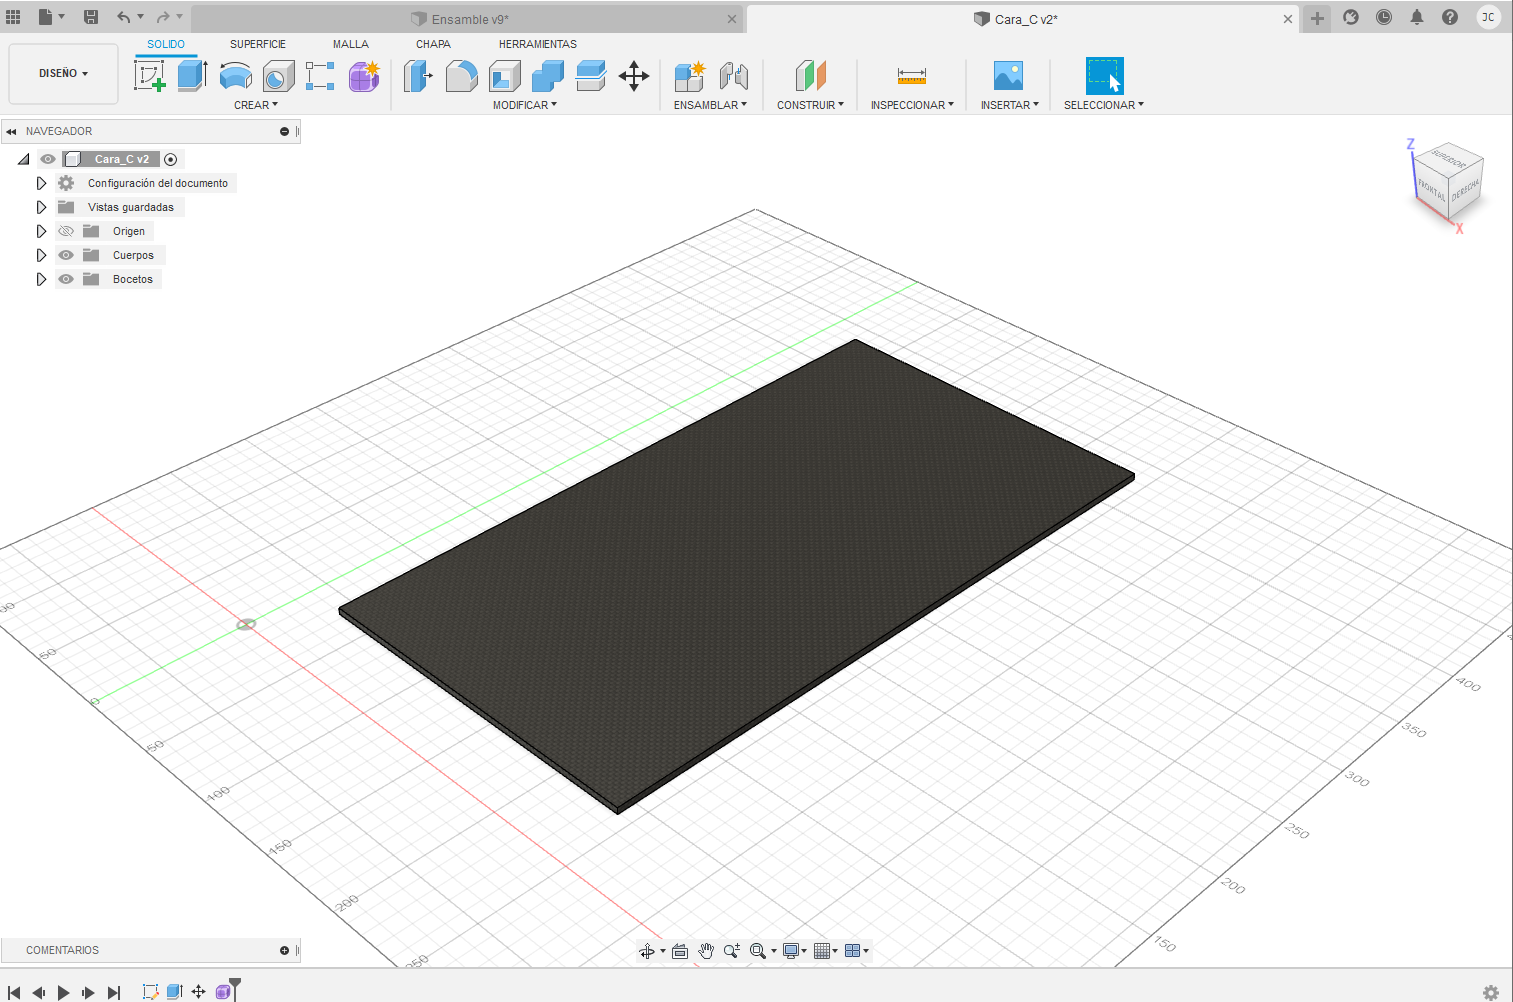Click the Look At icon in navigation bar
This screenshot has width=1513, height=1002.
680,951
